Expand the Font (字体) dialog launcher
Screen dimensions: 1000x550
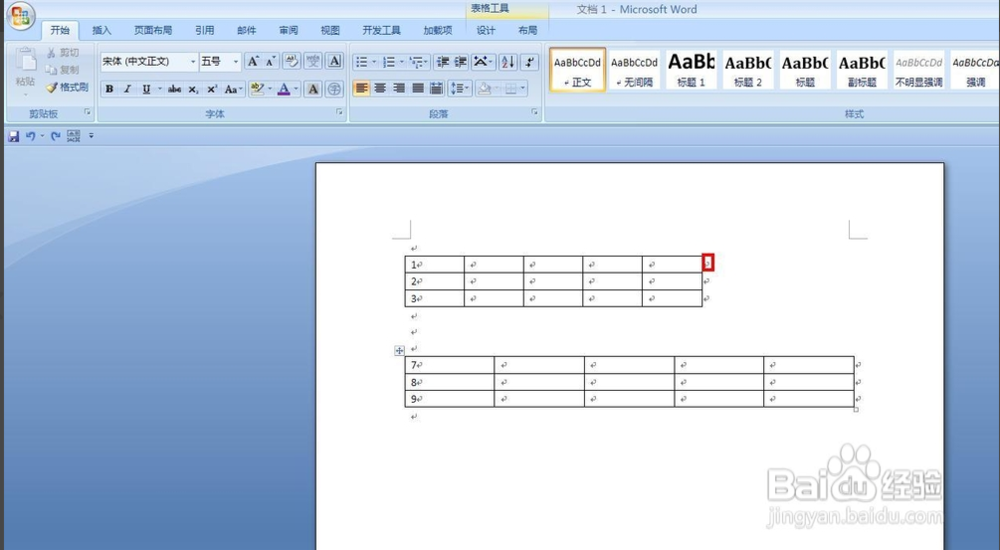pyautogui.click(x=339, y=112)
